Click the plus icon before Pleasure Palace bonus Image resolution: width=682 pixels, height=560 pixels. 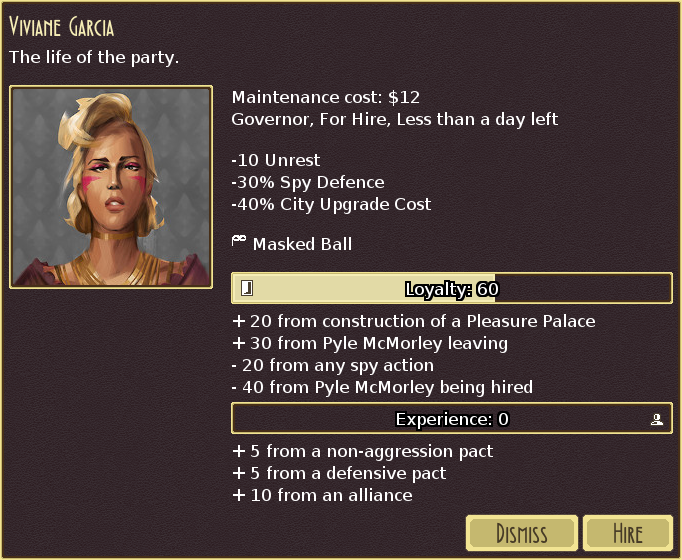click(239, 321)
